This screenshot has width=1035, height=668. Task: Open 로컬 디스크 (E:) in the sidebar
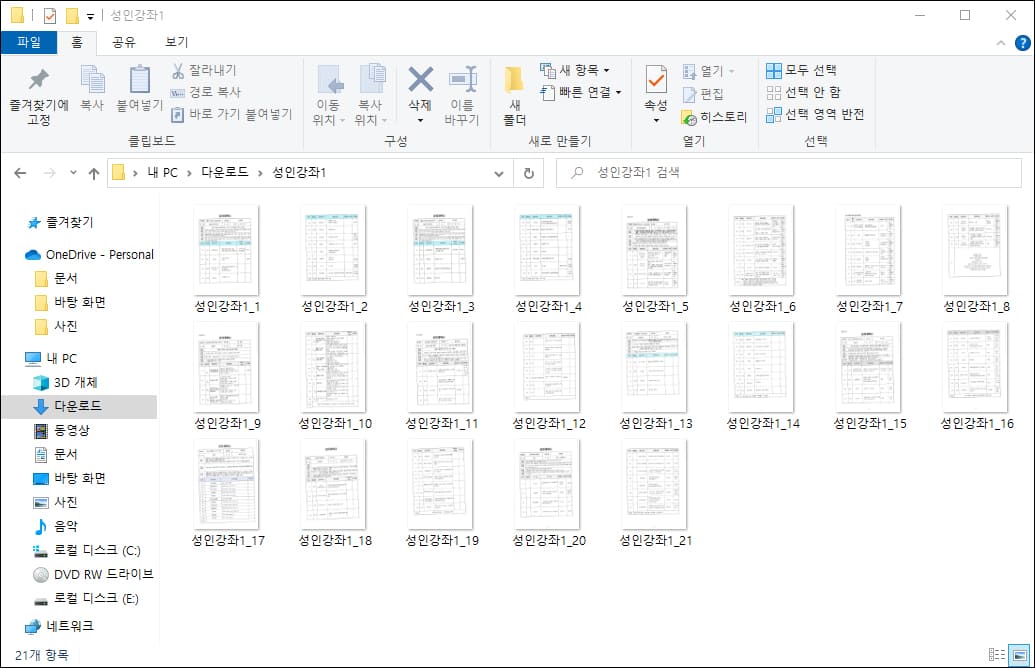click(87, 599)
